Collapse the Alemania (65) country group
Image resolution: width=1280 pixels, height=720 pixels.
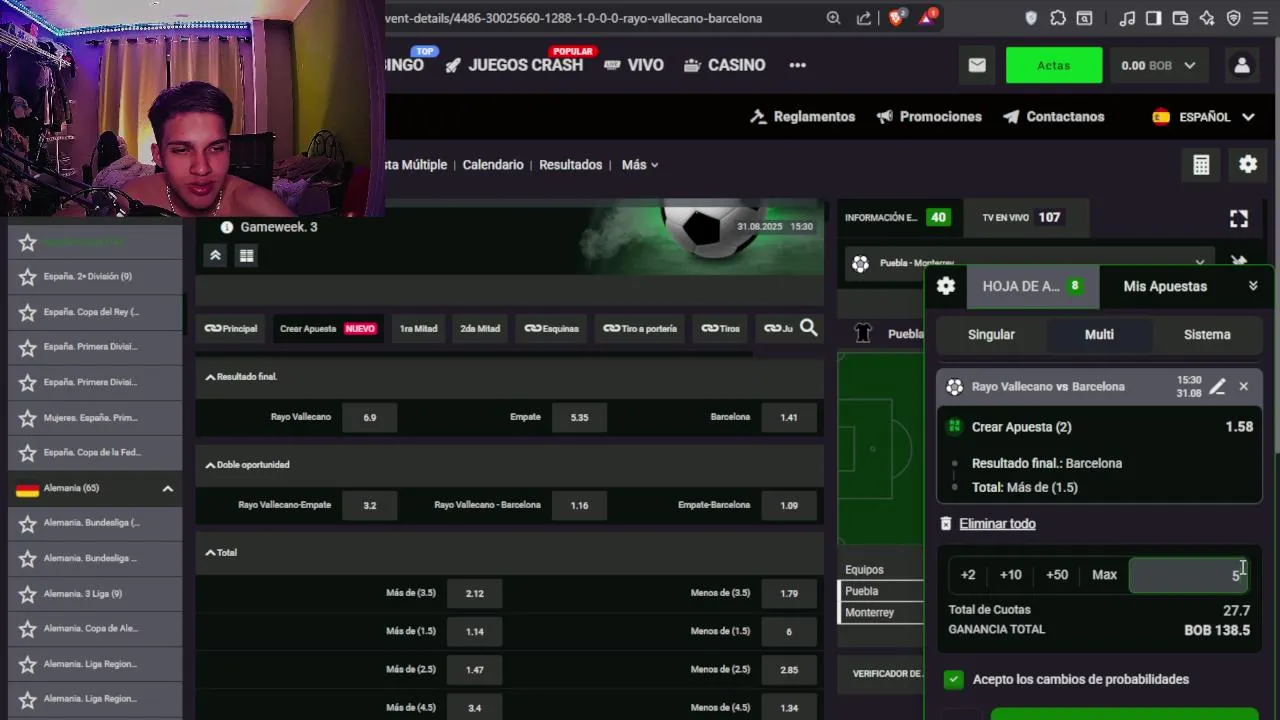pyautogui.click(x=167, y=489)
